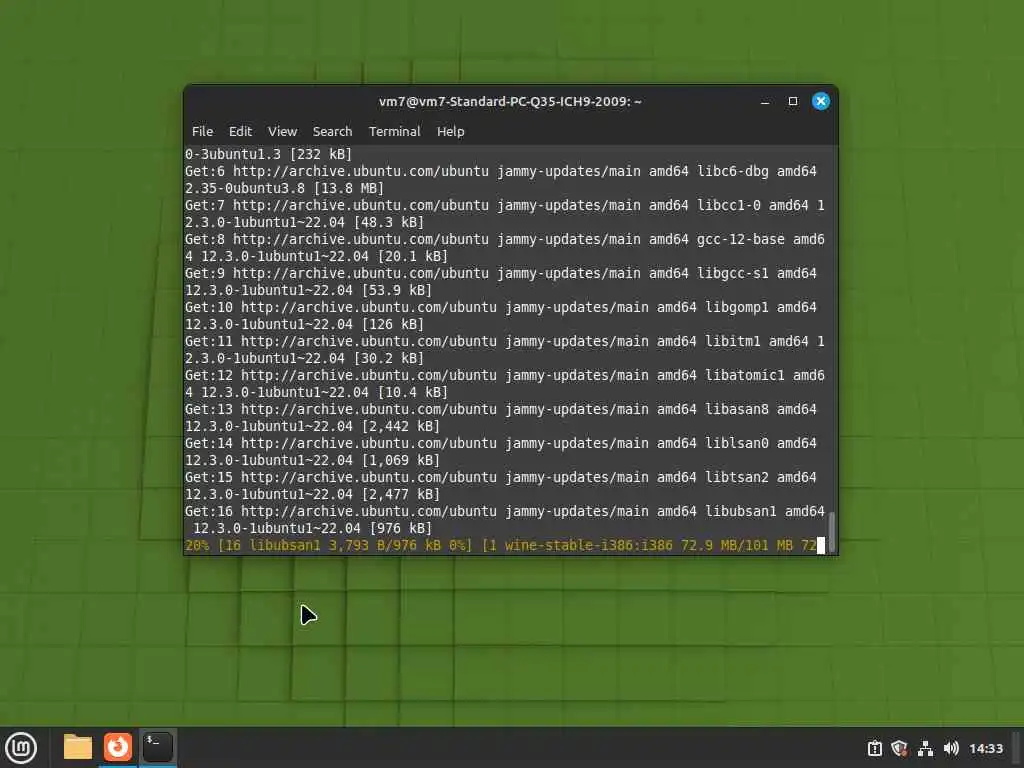Open the clipboard notification tray icon
1024x768 pixels.
point(874,748)
